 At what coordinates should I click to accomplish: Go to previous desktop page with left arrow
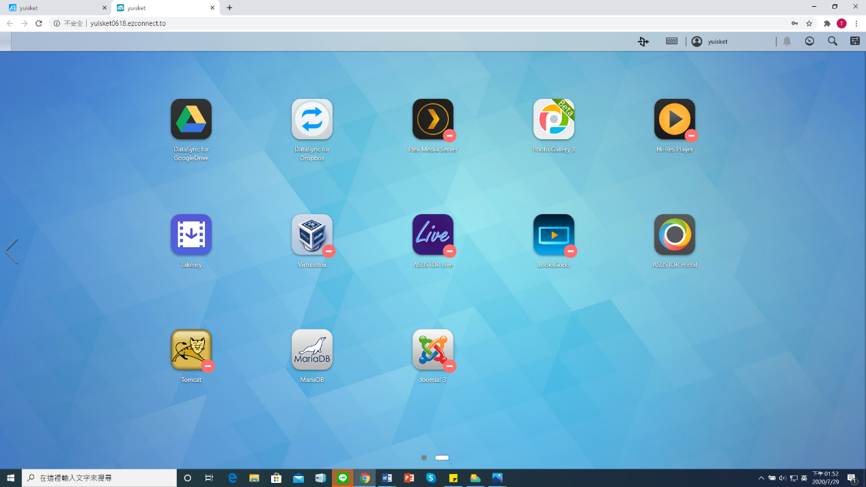pyautogui.click(x=12, y=251)
